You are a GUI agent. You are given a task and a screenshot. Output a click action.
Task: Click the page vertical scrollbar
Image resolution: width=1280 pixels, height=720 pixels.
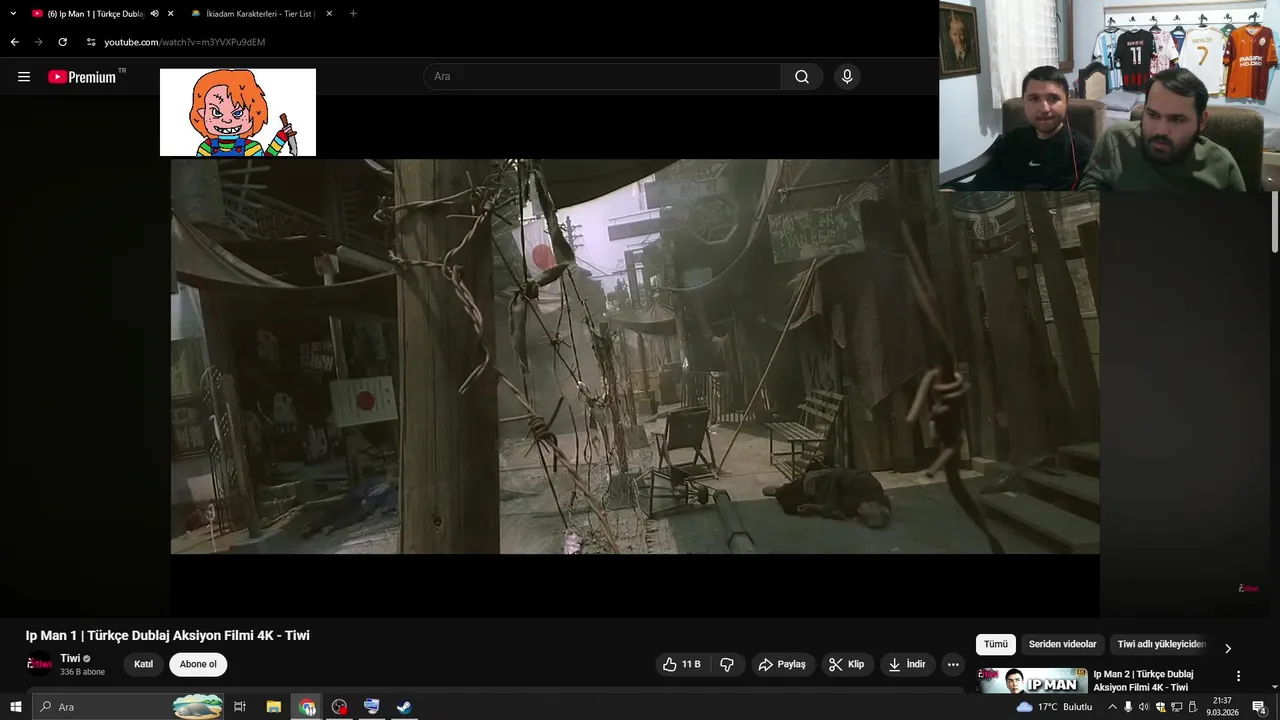1274,222
